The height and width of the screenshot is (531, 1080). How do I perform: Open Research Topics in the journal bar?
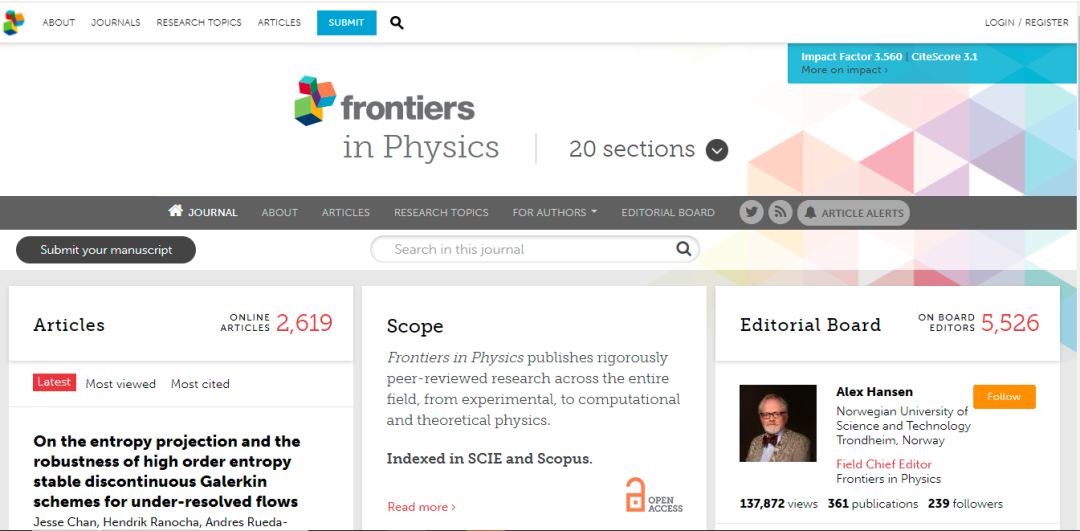(441, 212)
